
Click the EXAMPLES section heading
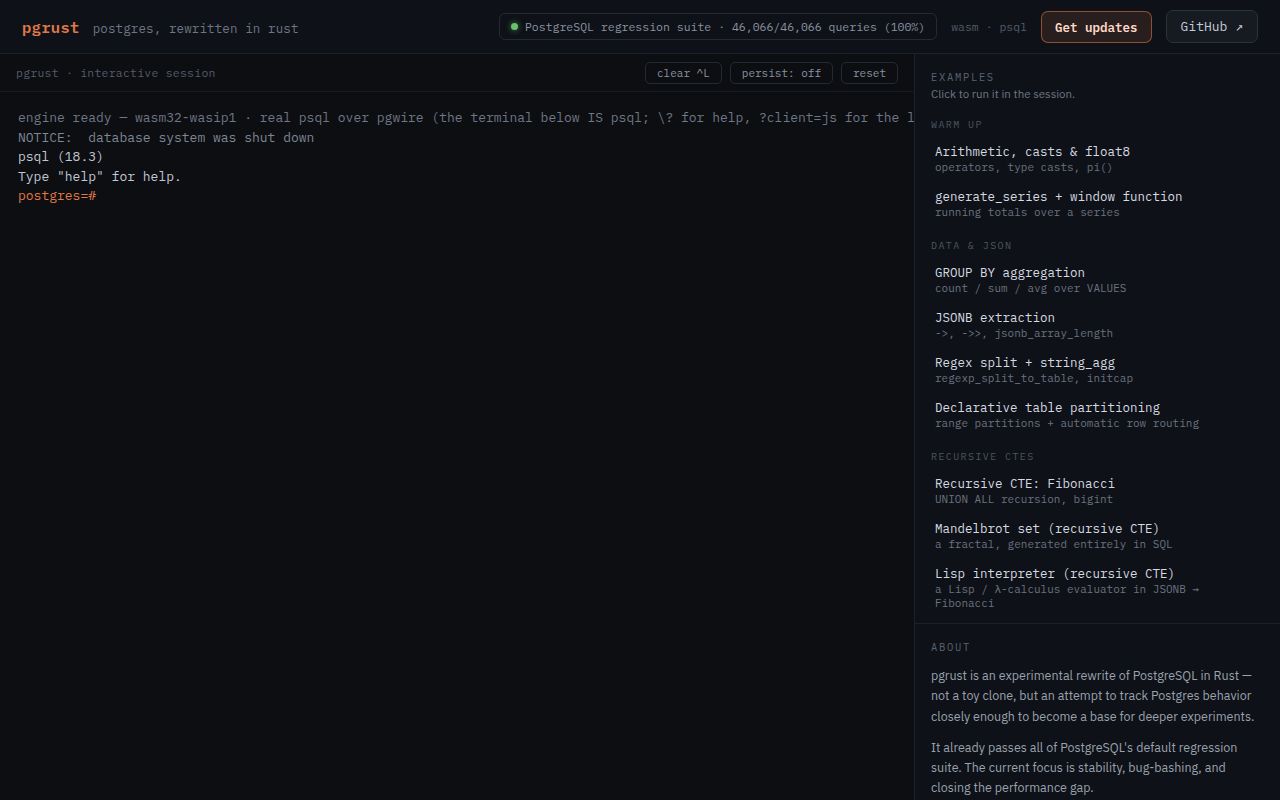[x=962, y=77]
